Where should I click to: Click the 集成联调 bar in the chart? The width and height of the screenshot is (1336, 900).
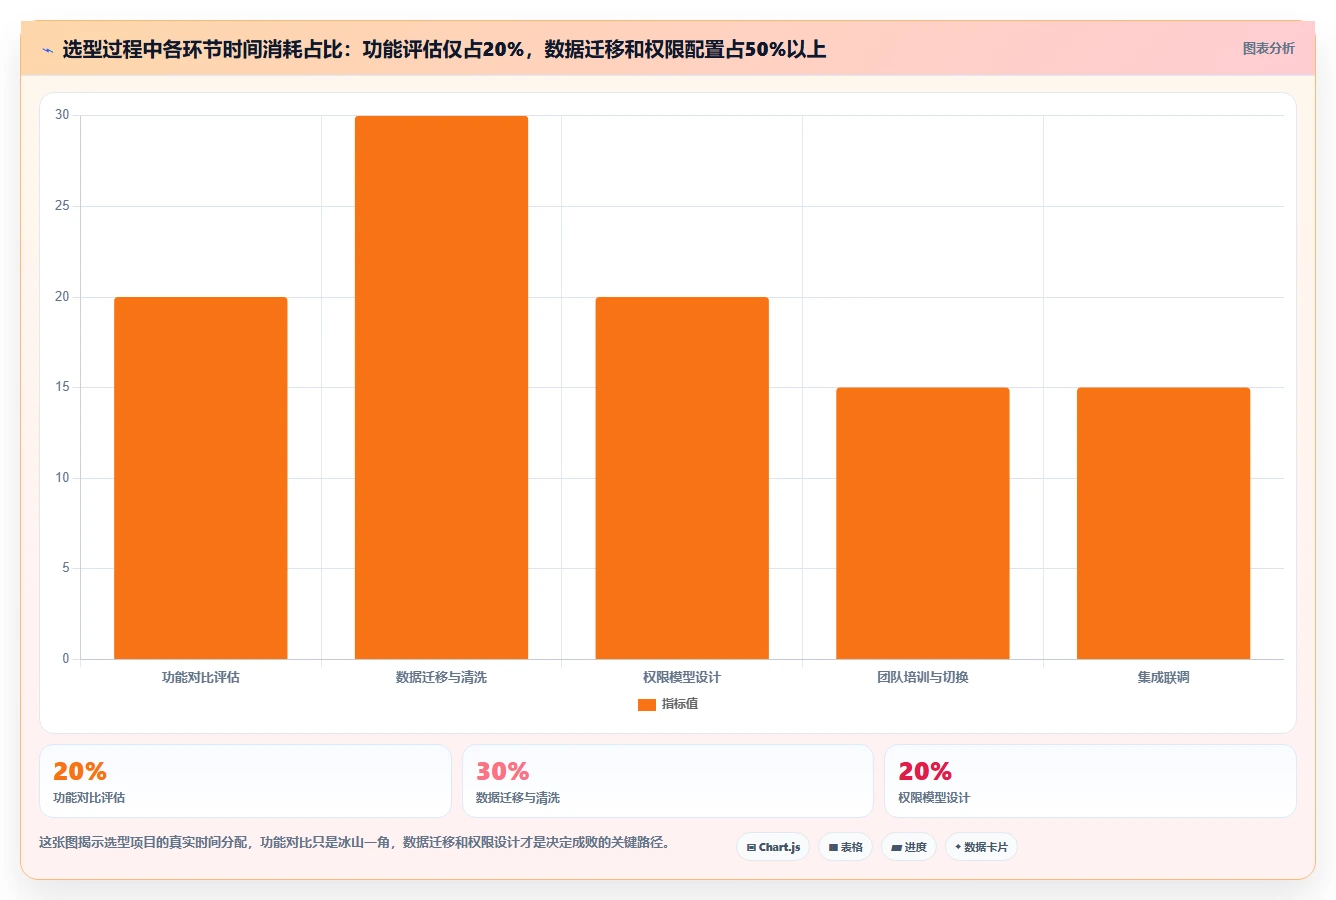pyautogui.click(x=1163, y=523)
